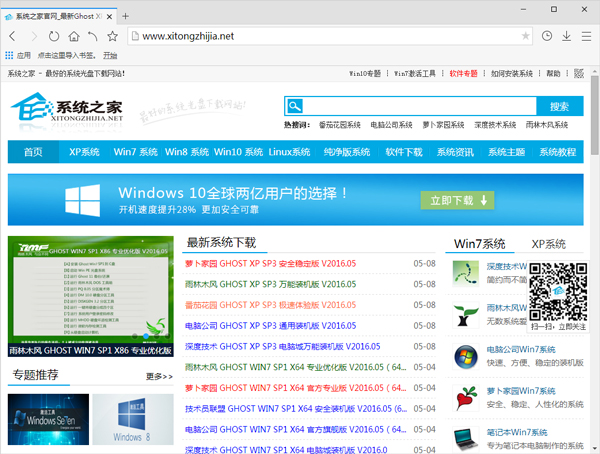Bookmark page via address bar star
This screenshot has width=600, height=454.
[525, 36]
